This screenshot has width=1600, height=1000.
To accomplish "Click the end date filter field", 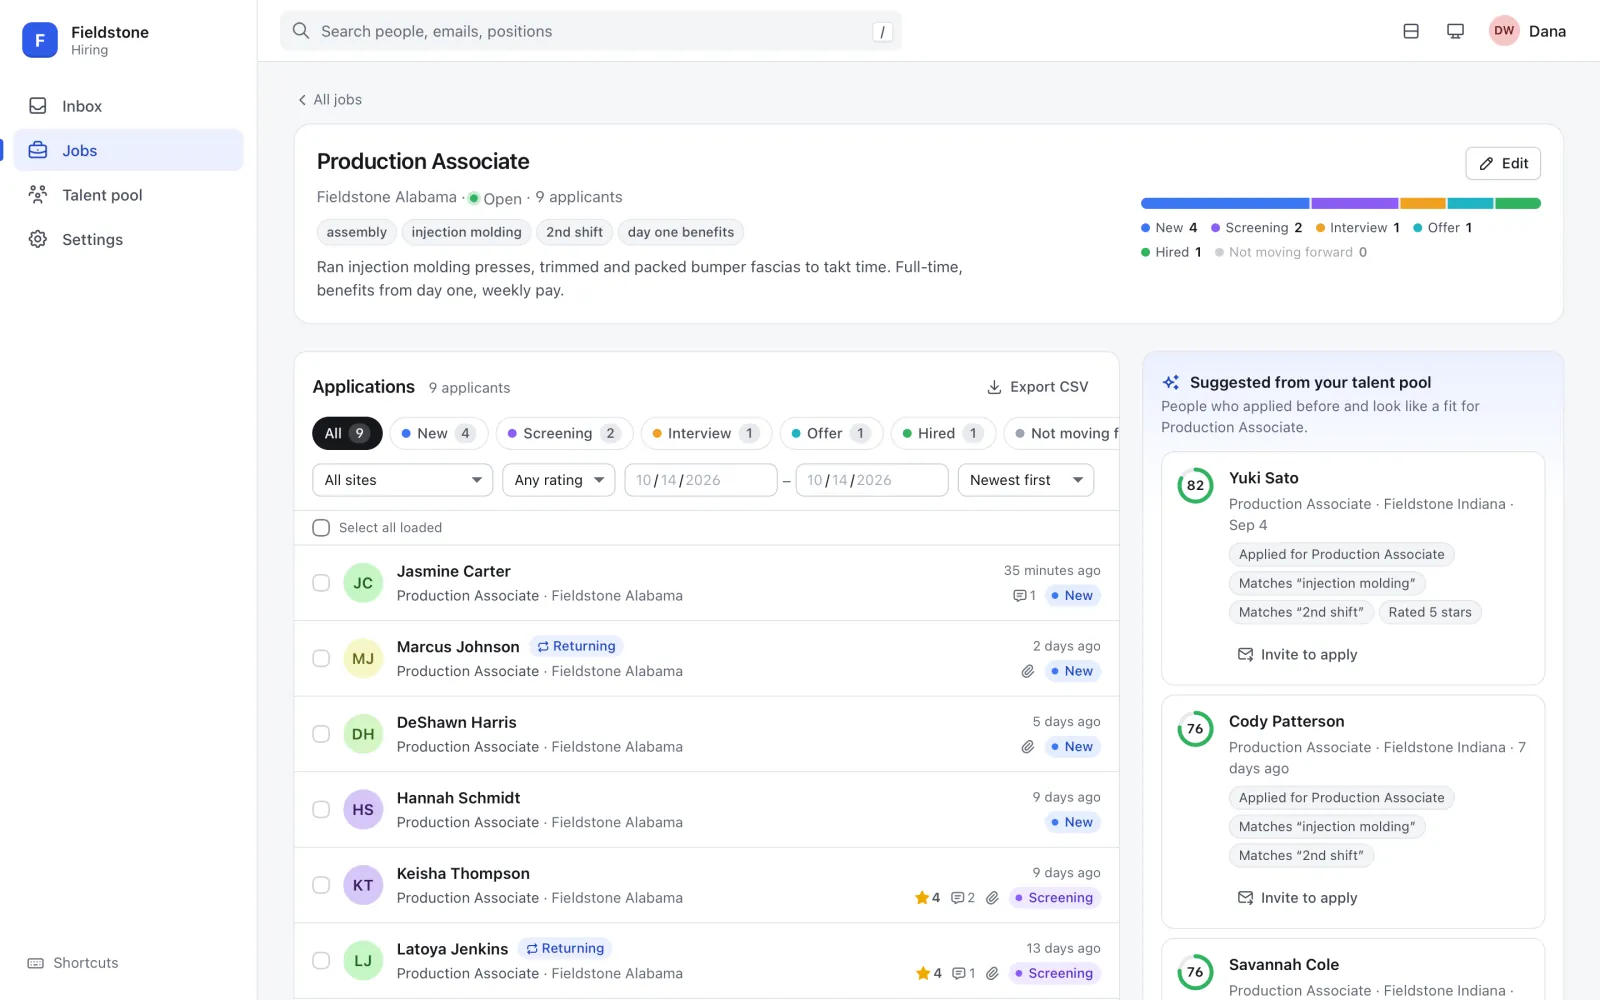I will (x=872, y=480).
